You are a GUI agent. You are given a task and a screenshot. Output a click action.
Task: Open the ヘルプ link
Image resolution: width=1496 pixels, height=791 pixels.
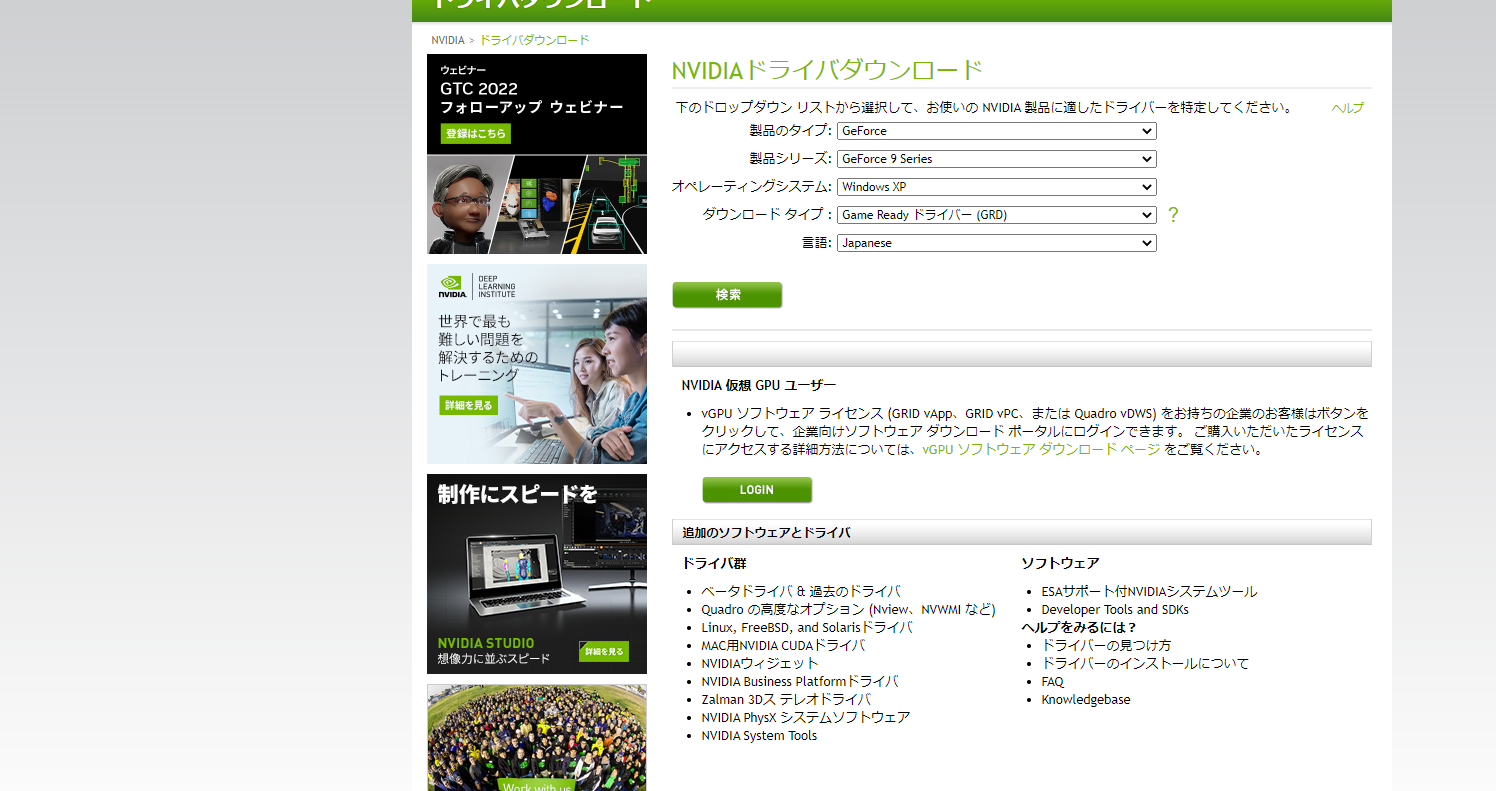click(x=1347, y=108)
